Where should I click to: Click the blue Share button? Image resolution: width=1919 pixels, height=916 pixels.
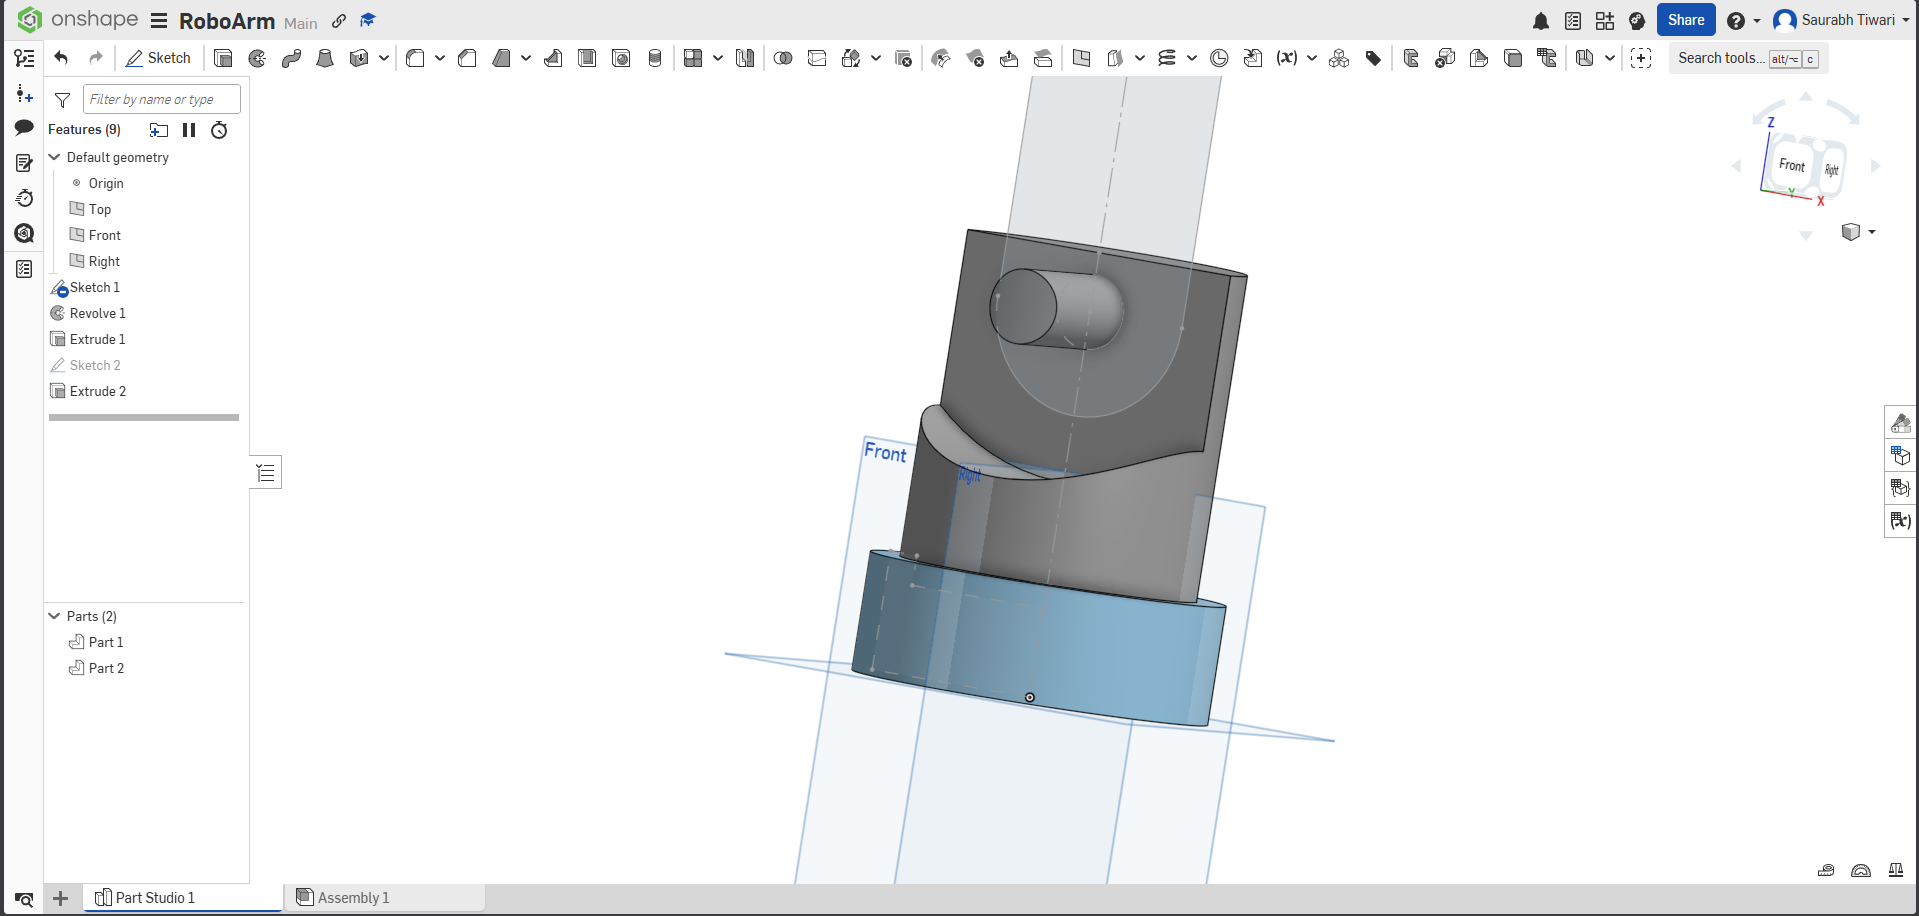1686,20
